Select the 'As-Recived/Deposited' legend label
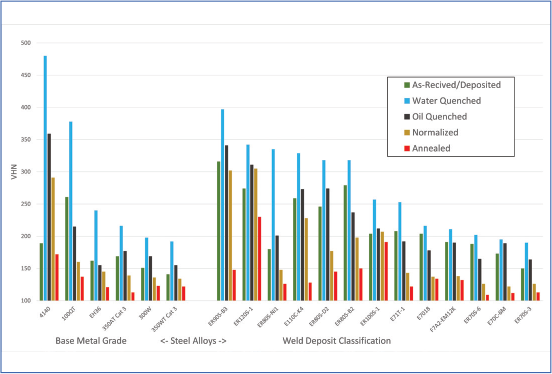This screenshot has width=552, height=374. [457, 85]
